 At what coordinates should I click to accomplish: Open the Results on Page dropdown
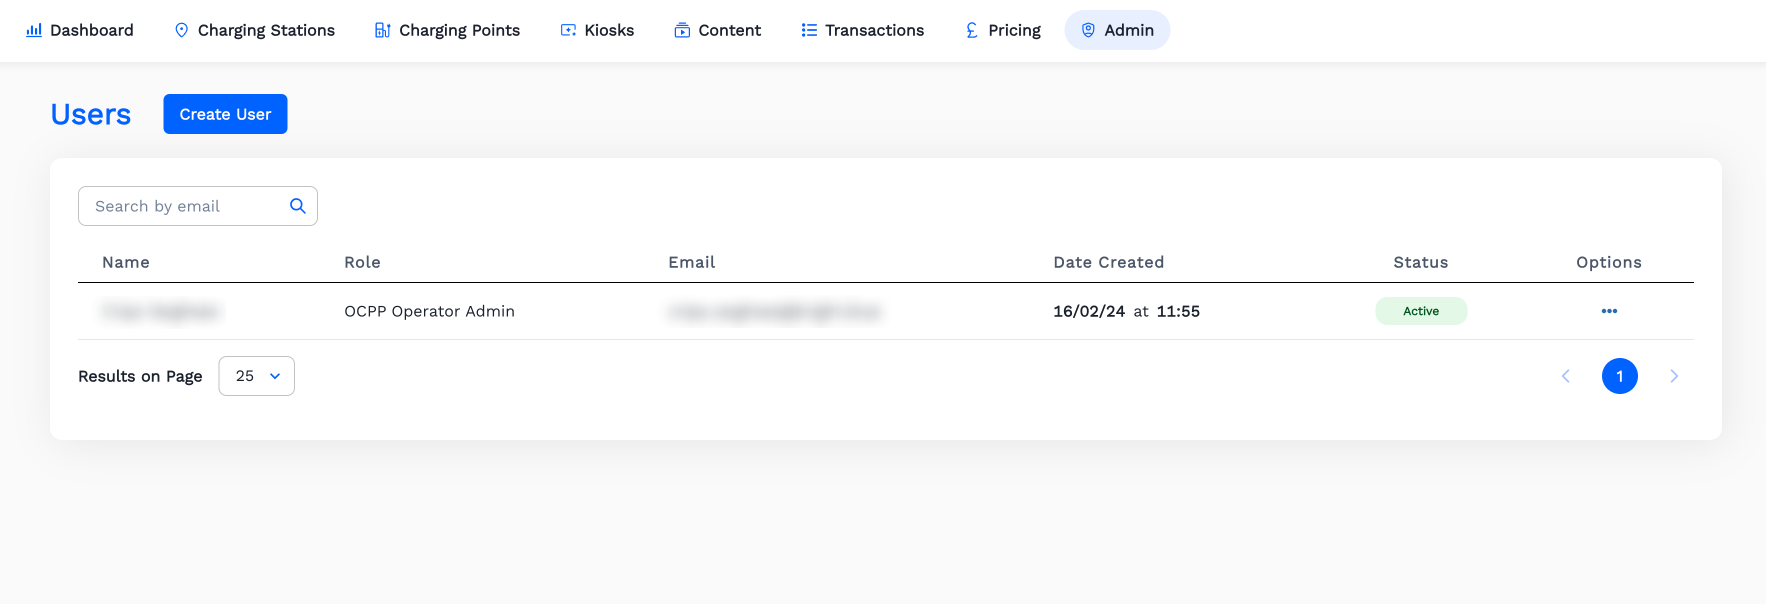tap(257, 376)
